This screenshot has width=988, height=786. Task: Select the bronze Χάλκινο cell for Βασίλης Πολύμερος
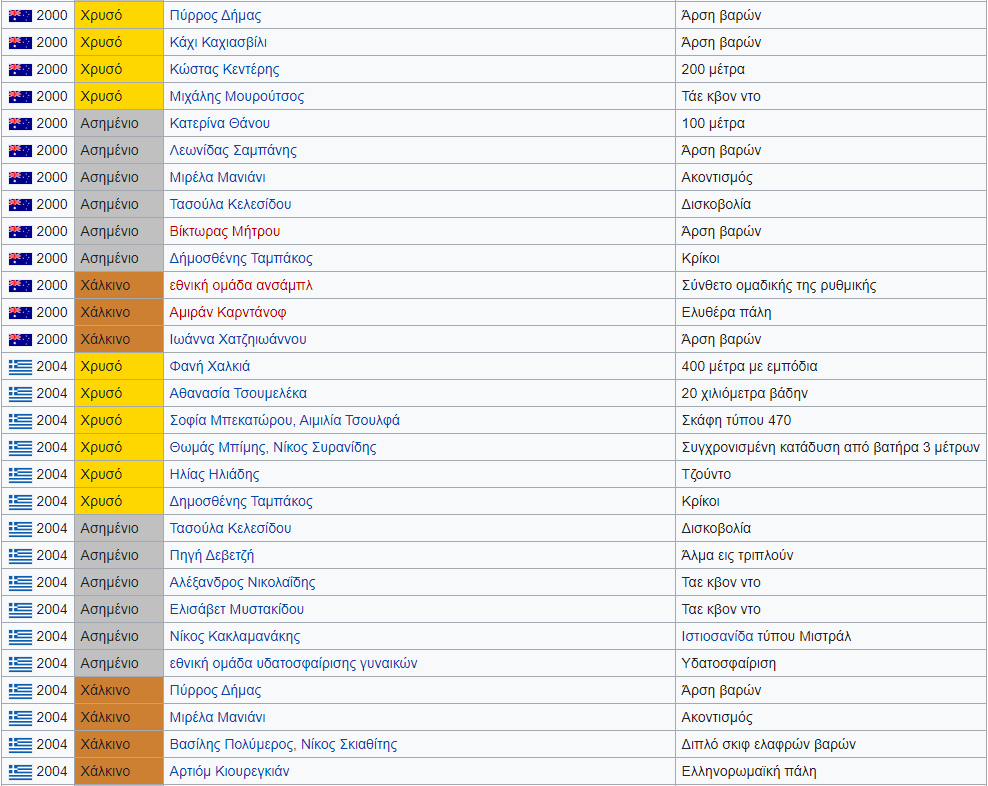[x=118, y=745]
